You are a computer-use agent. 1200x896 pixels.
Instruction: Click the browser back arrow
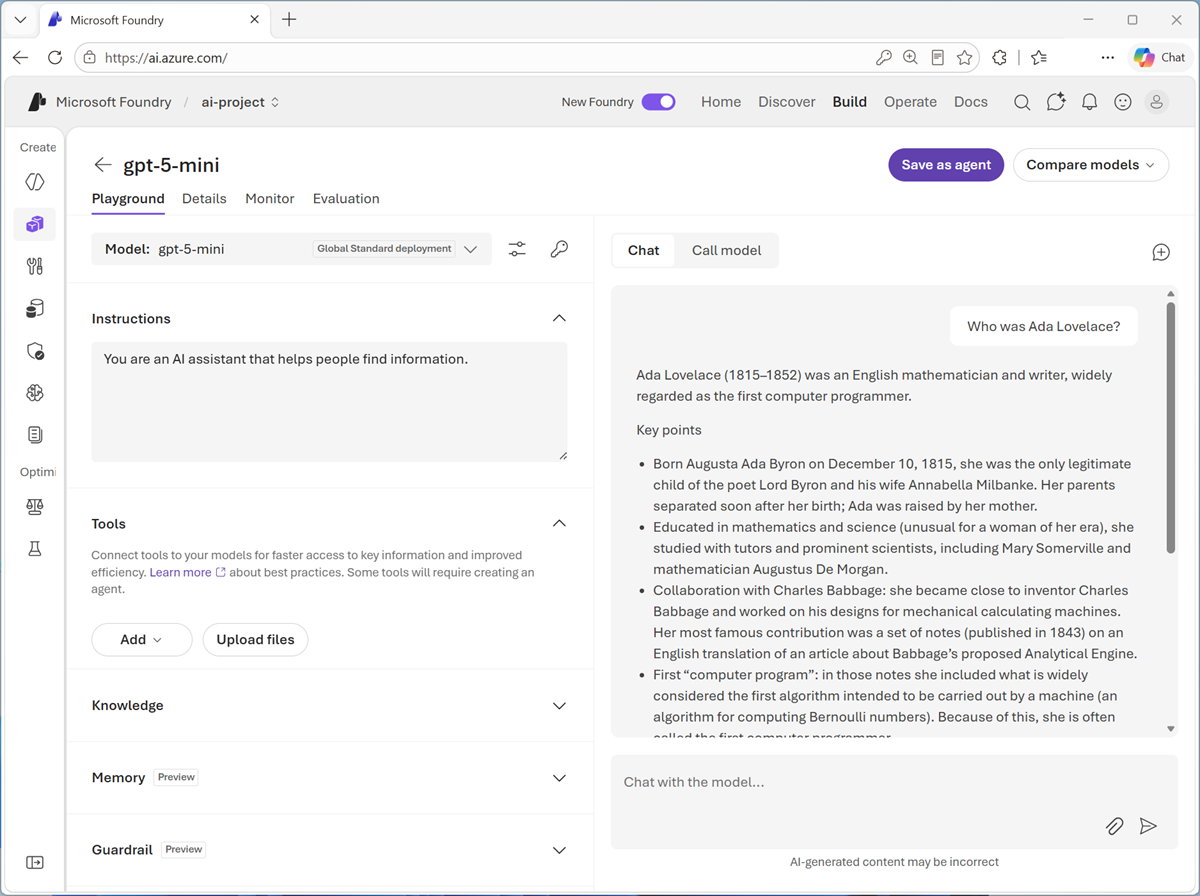point(20,58)
